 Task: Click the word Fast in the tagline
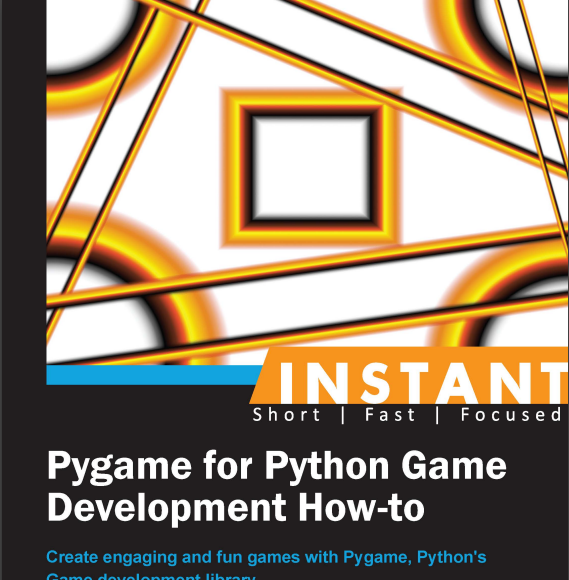pyautogui.click(x=390, y=415)
